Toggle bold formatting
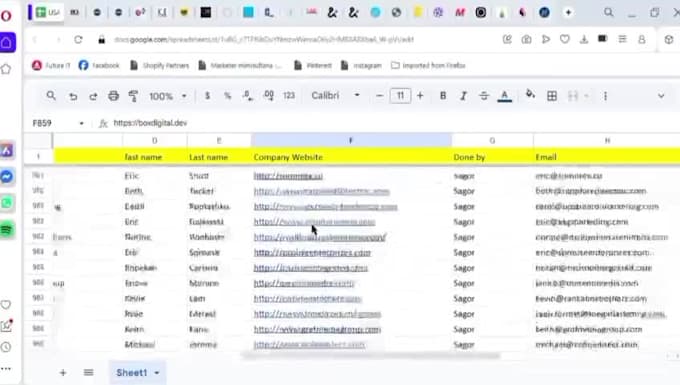 tap(443, 96)
